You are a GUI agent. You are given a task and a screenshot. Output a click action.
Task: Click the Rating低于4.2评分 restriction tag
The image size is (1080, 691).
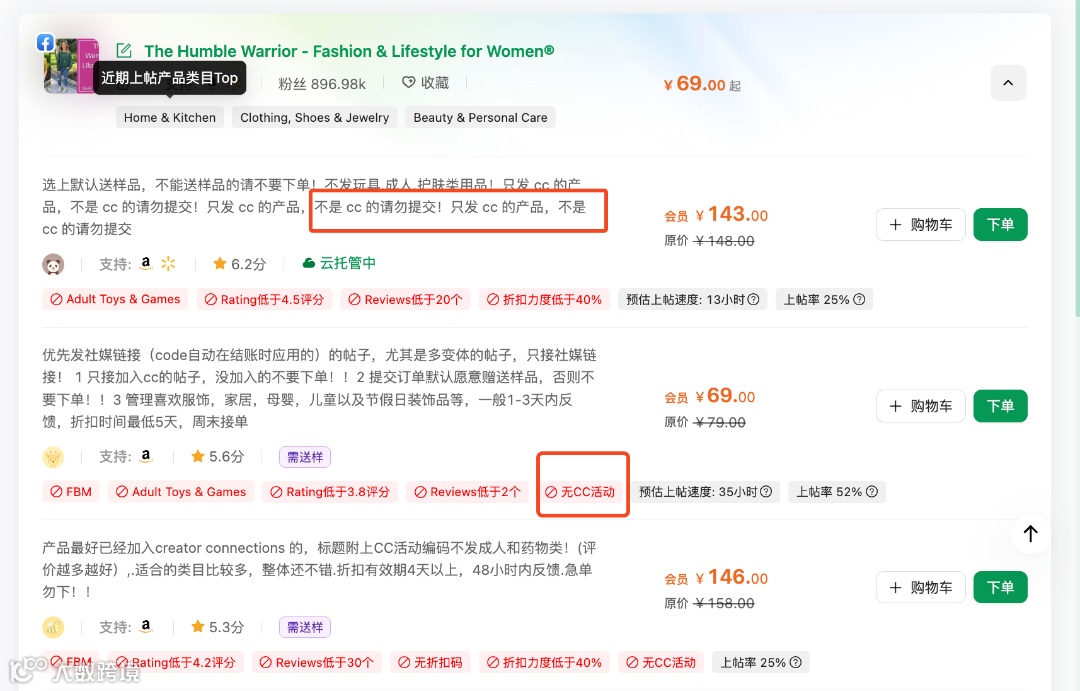pos(176,662)
